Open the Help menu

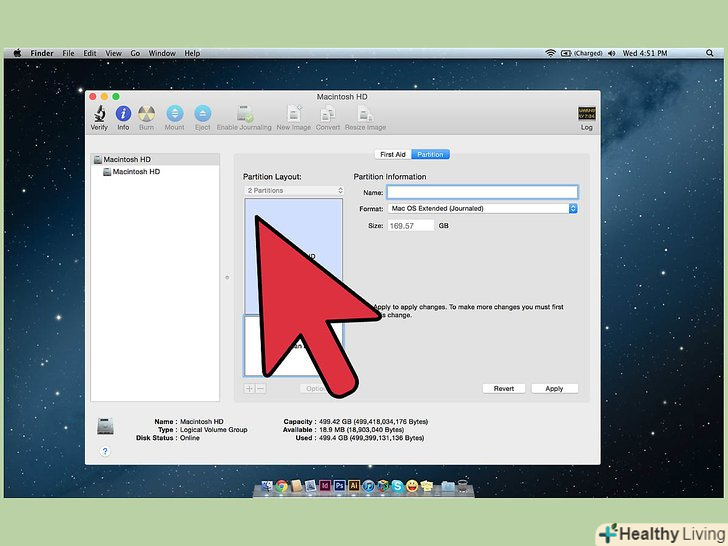point(192,53)
